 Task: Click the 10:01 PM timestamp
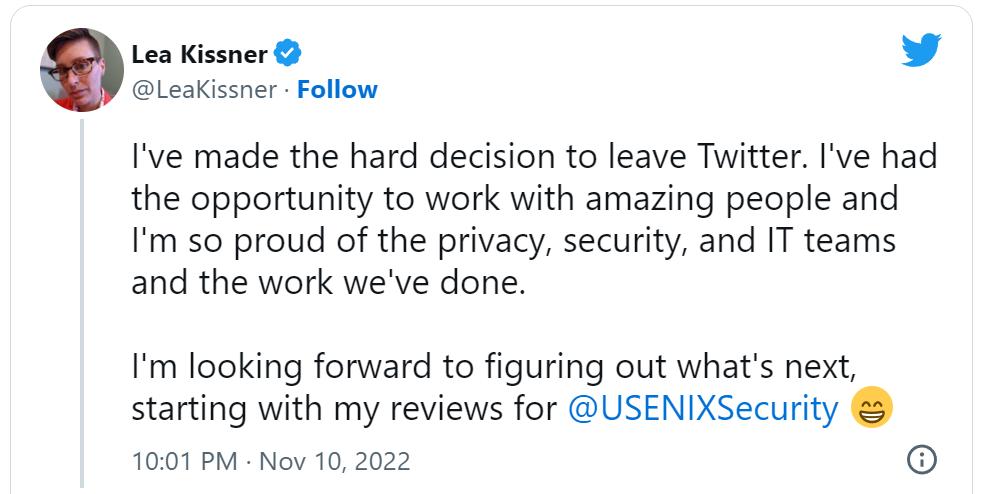point(184,461)
